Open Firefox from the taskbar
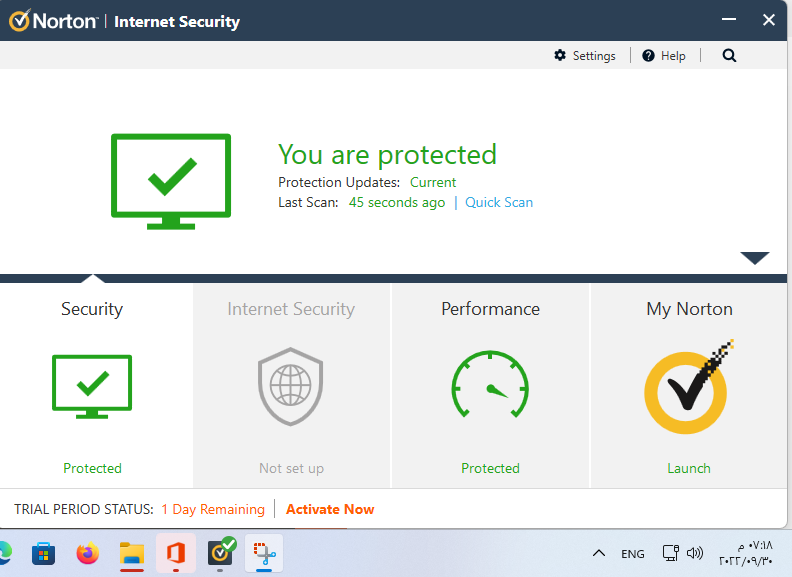792x577 pixels. (88, 553)
